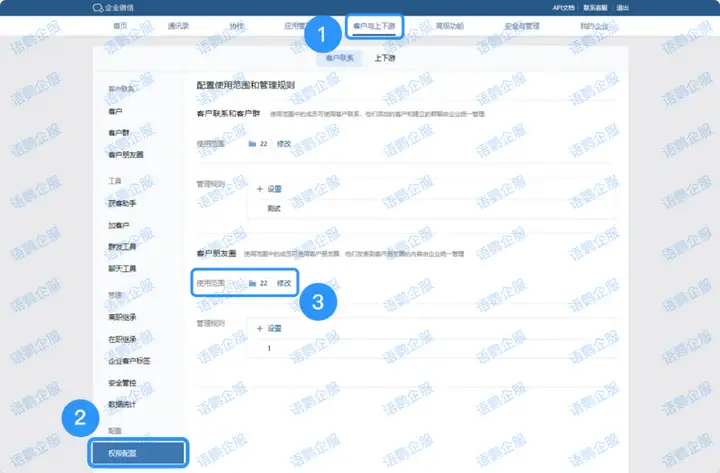
Task: Click 修改 link for 客户朋友圈 range
Action: click(x=284, y=283)
